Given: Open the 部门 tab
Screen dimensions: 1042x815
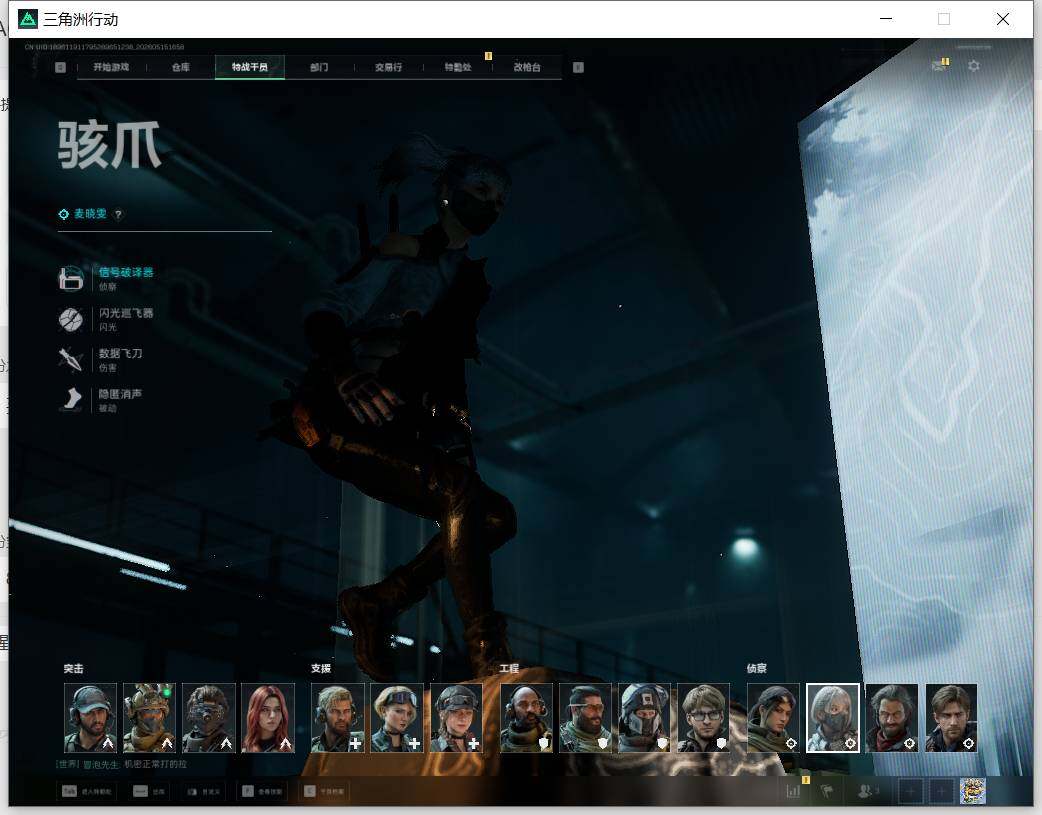Looking at the screenshot, I should click(x=319, y=67).
